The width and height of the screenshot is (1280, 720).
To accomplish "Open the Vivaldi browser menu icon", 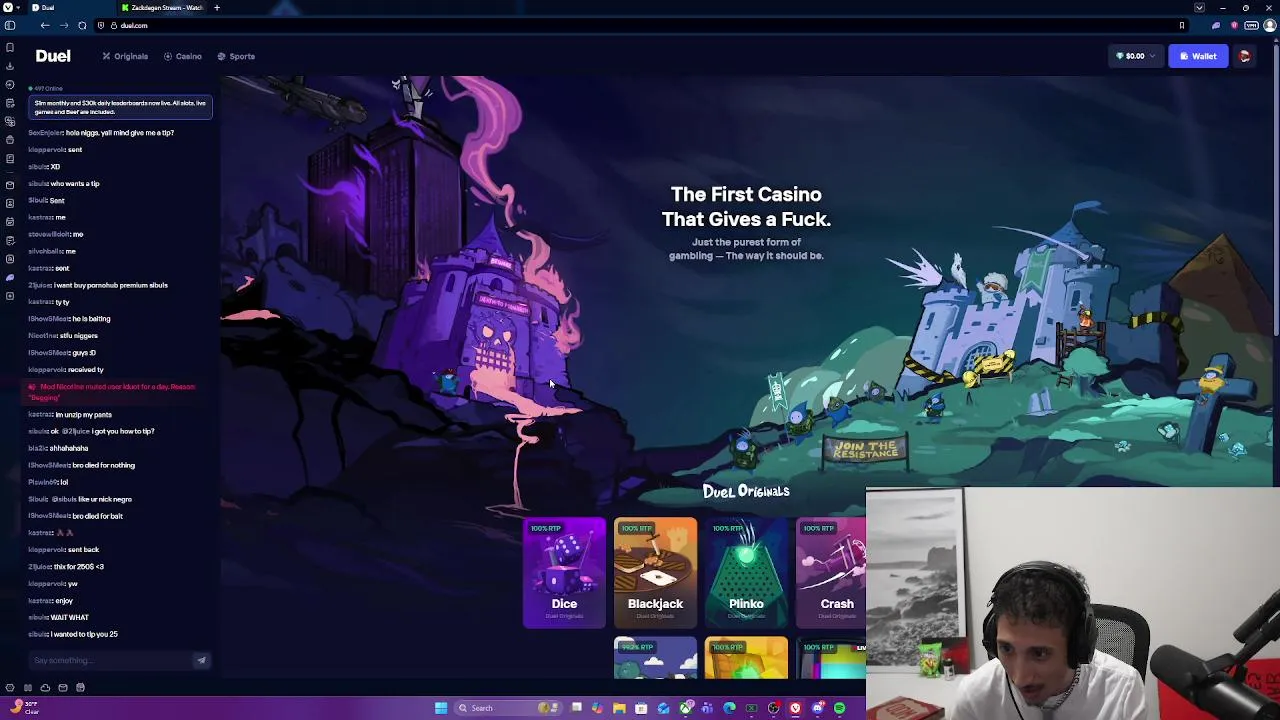I will pyautogui.click(x=8, y=7).
